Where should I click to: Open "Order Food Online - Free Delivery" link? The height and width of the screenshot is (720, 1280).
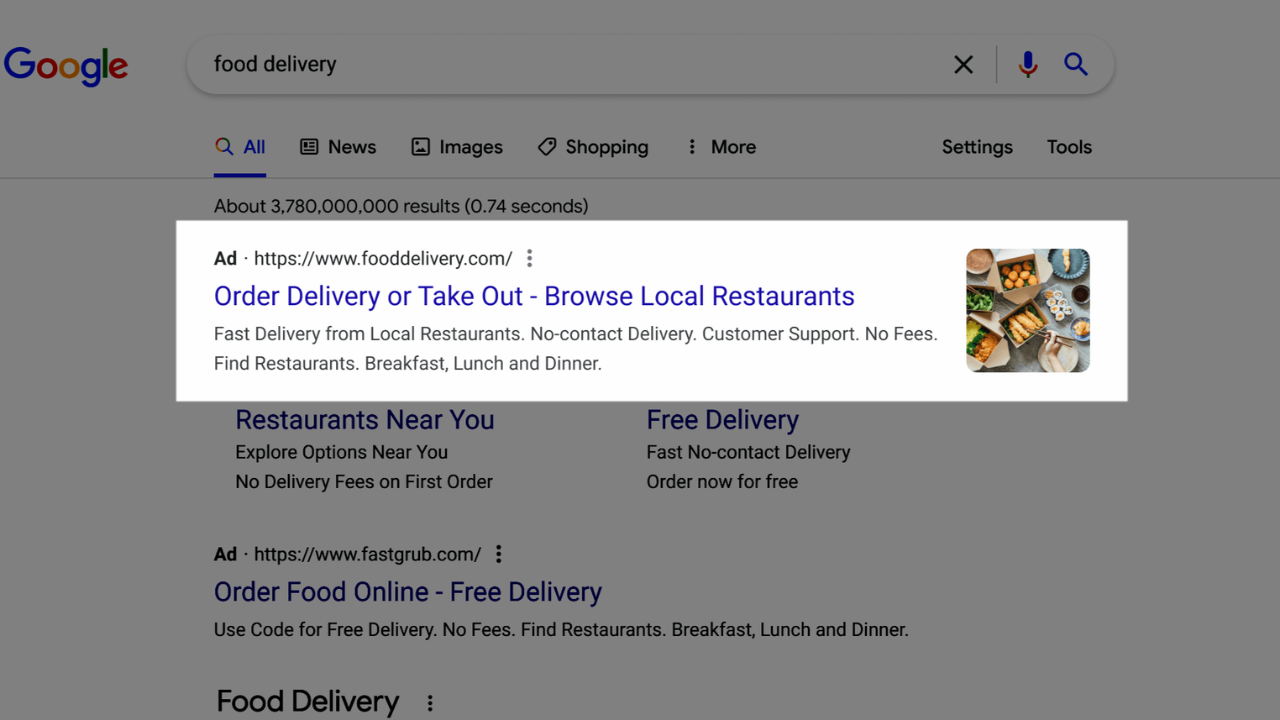(x=407, y=592)
